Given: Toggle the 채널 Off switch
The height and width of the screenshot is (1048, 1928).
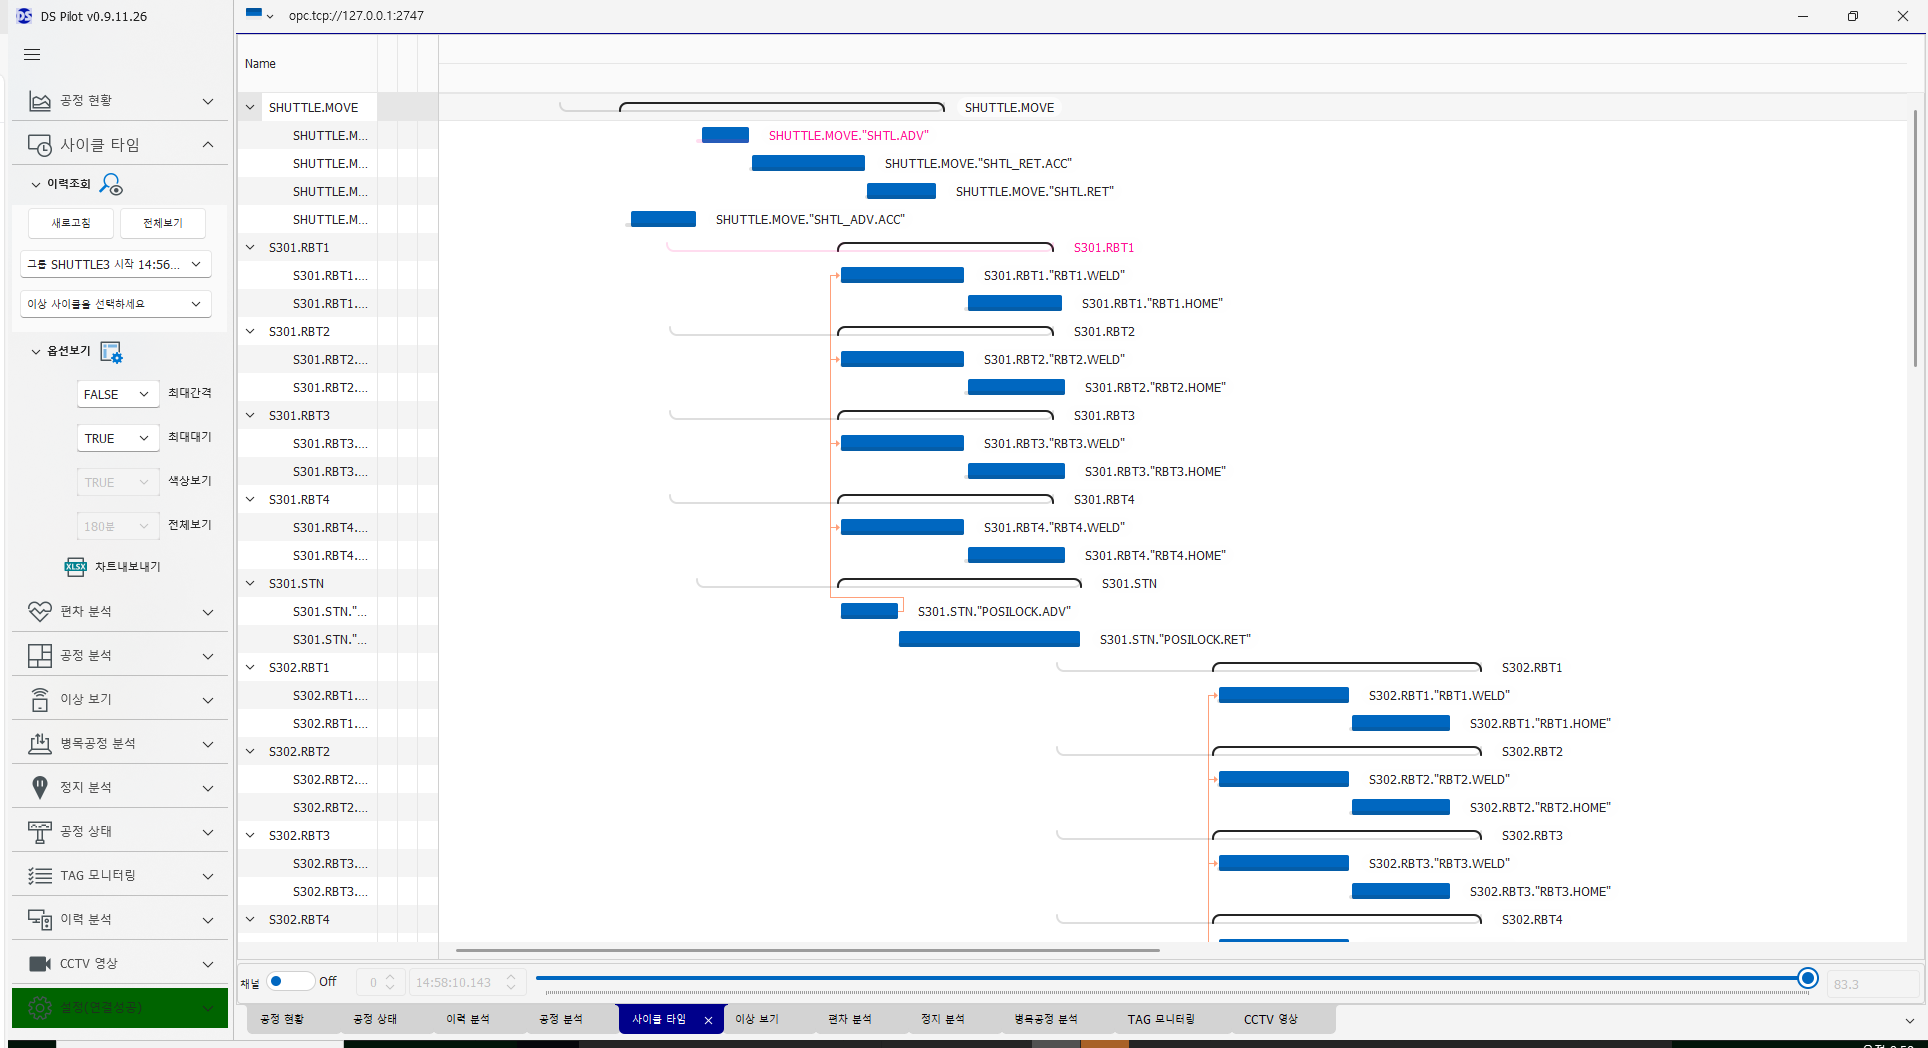Looking at the screenshot, I should (x=288, y=982).
